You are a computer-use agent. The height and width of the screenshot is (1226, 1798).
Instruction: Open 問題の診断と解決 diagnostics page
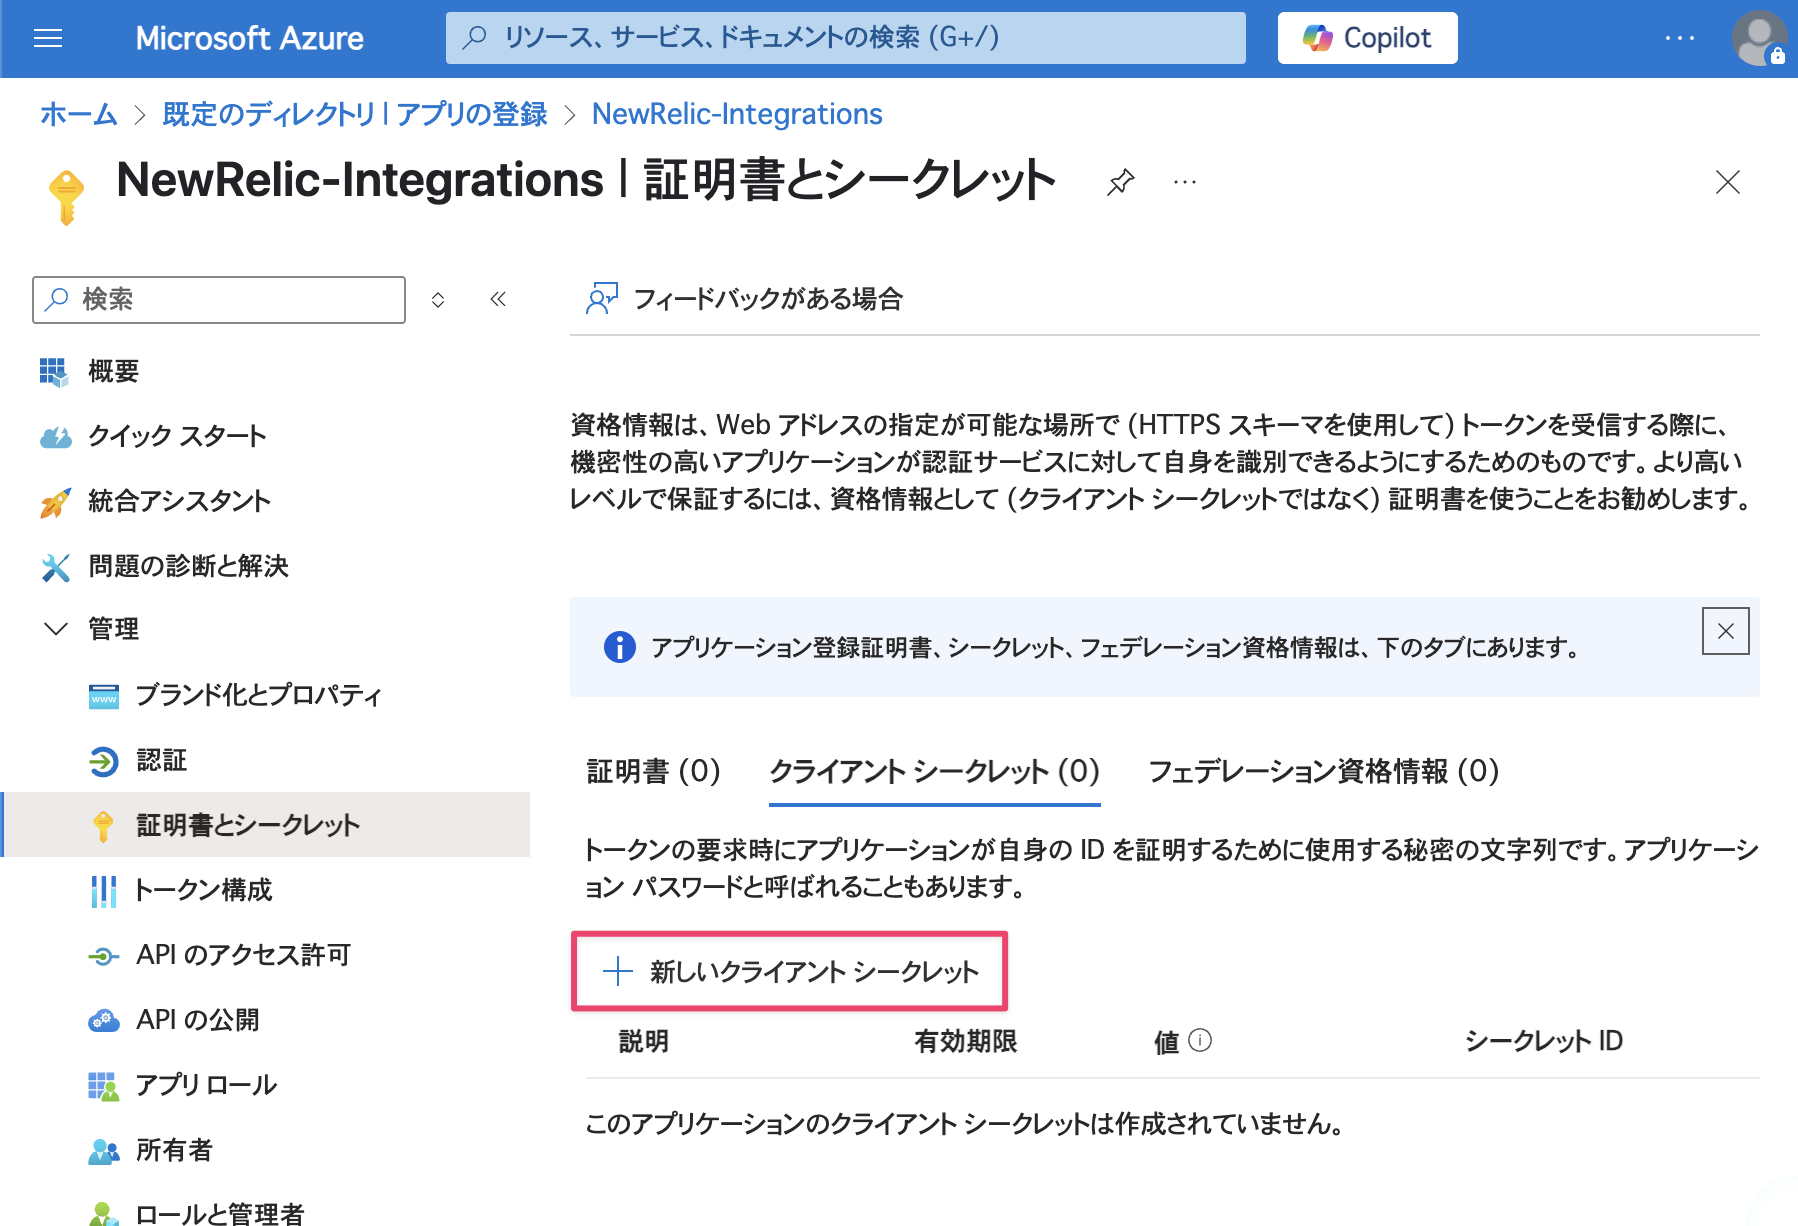pyautogui.click(x=190, y=566)
